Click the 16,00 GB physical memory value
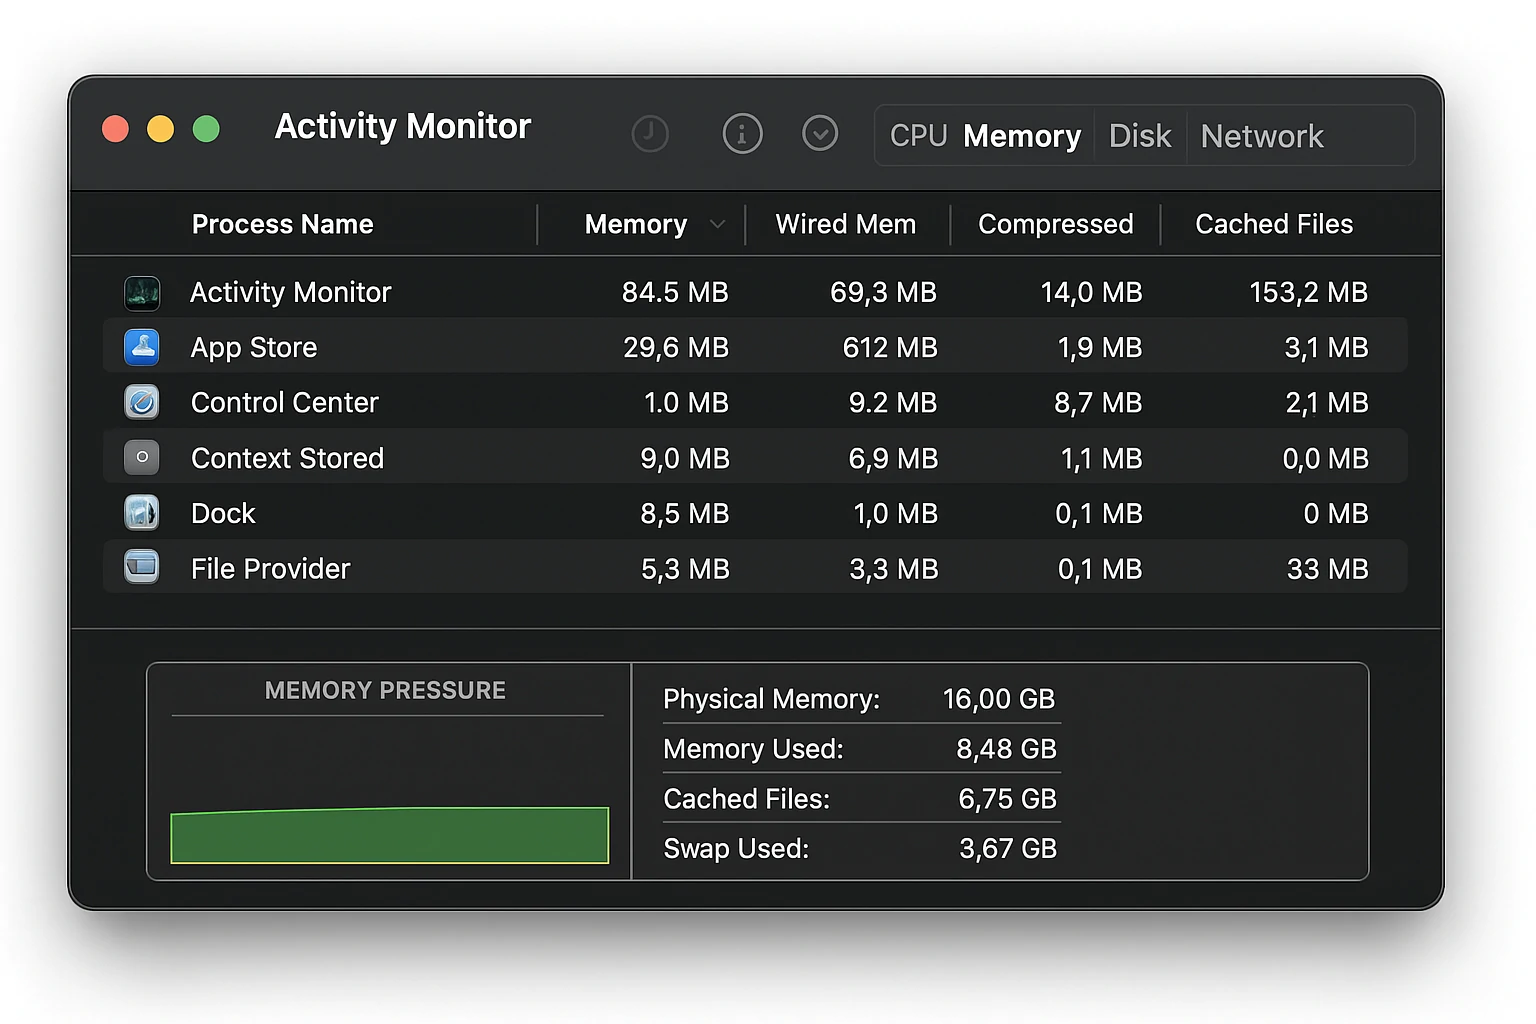The width and height of the screenshot is (1536, 1024). click(999, 698)
